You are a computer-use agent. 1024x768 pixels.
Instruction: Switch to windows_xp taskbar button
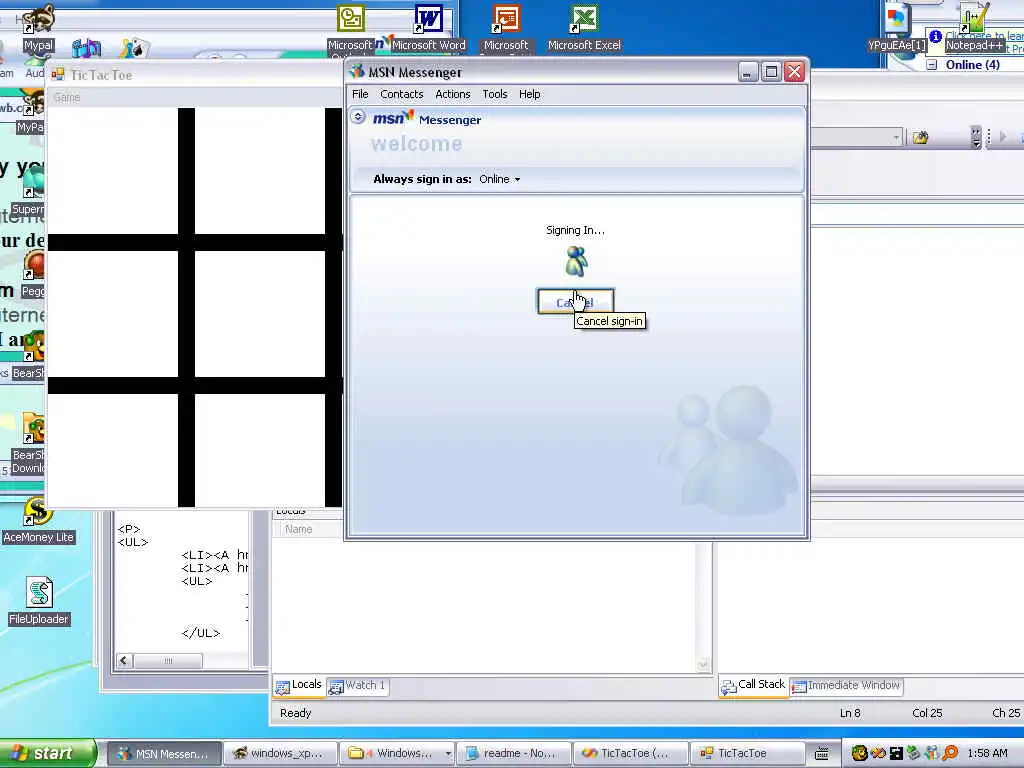[280, 754]
